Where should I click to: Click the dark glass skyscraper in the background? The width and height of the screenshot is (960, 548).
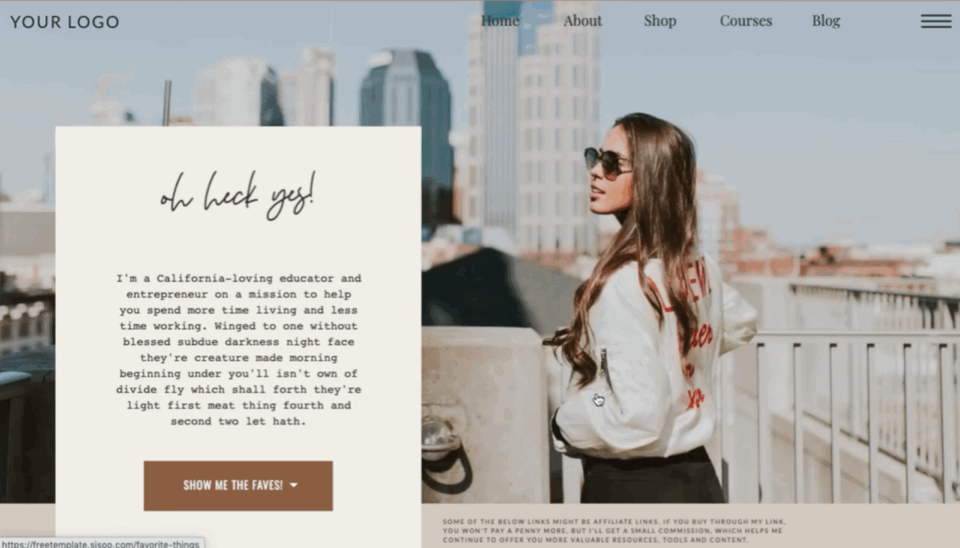pyautogui.click(x=407, y=116)
